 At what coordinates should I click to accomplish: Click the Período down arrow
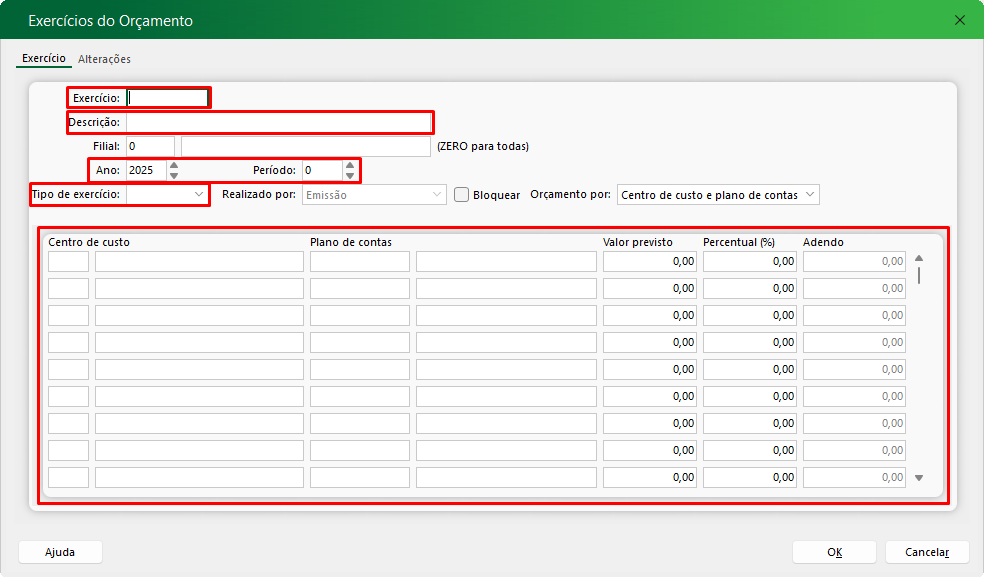coord(349,175)
